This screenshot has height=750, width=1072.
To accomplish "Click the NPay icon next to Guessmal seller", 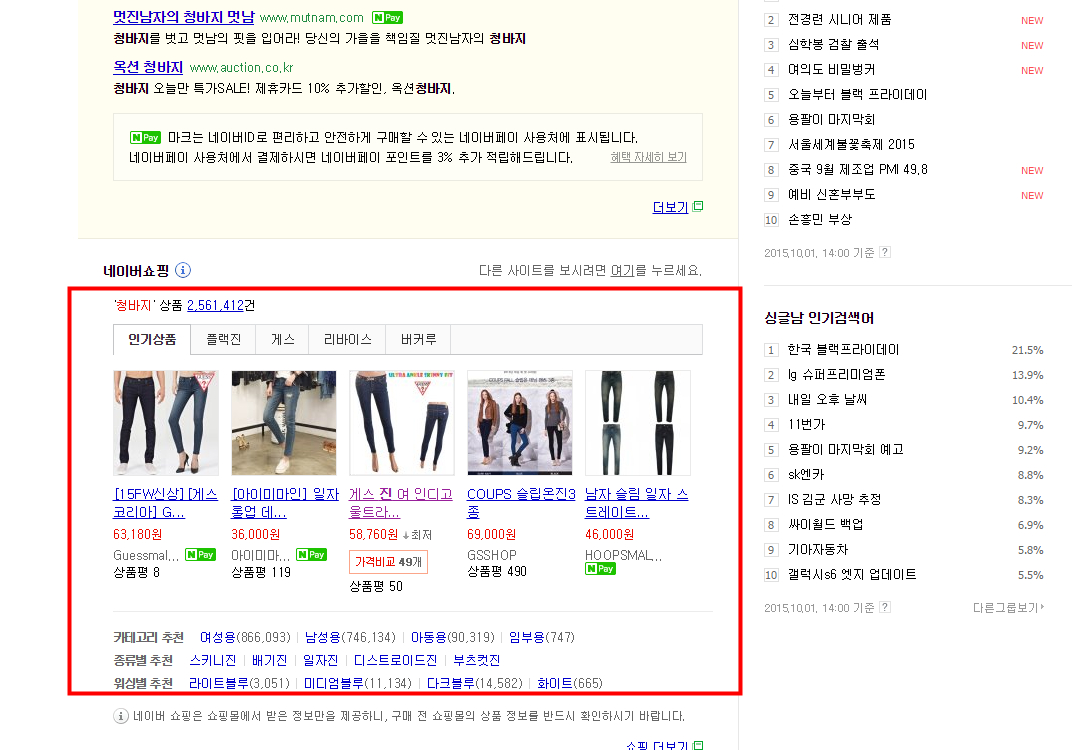I will [x=200, y=554].
